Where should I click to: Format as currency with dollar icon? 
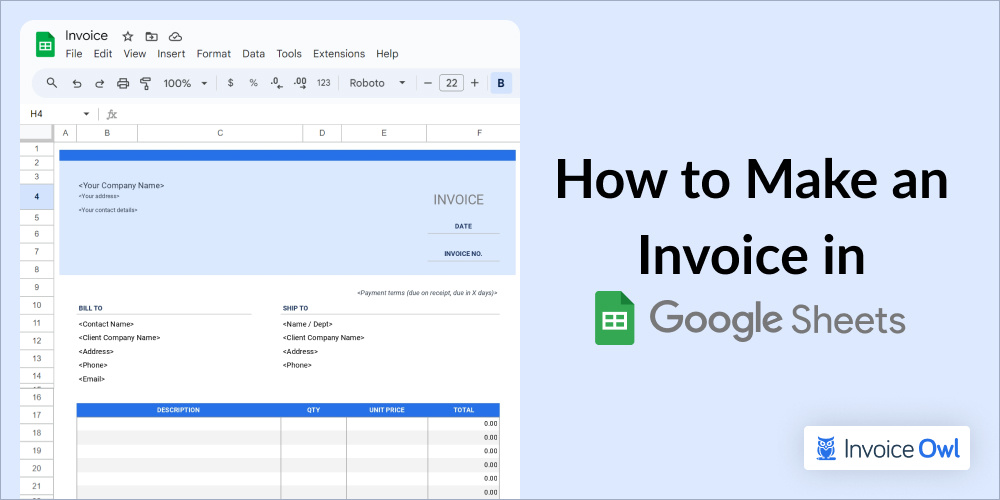pos(231,83)
